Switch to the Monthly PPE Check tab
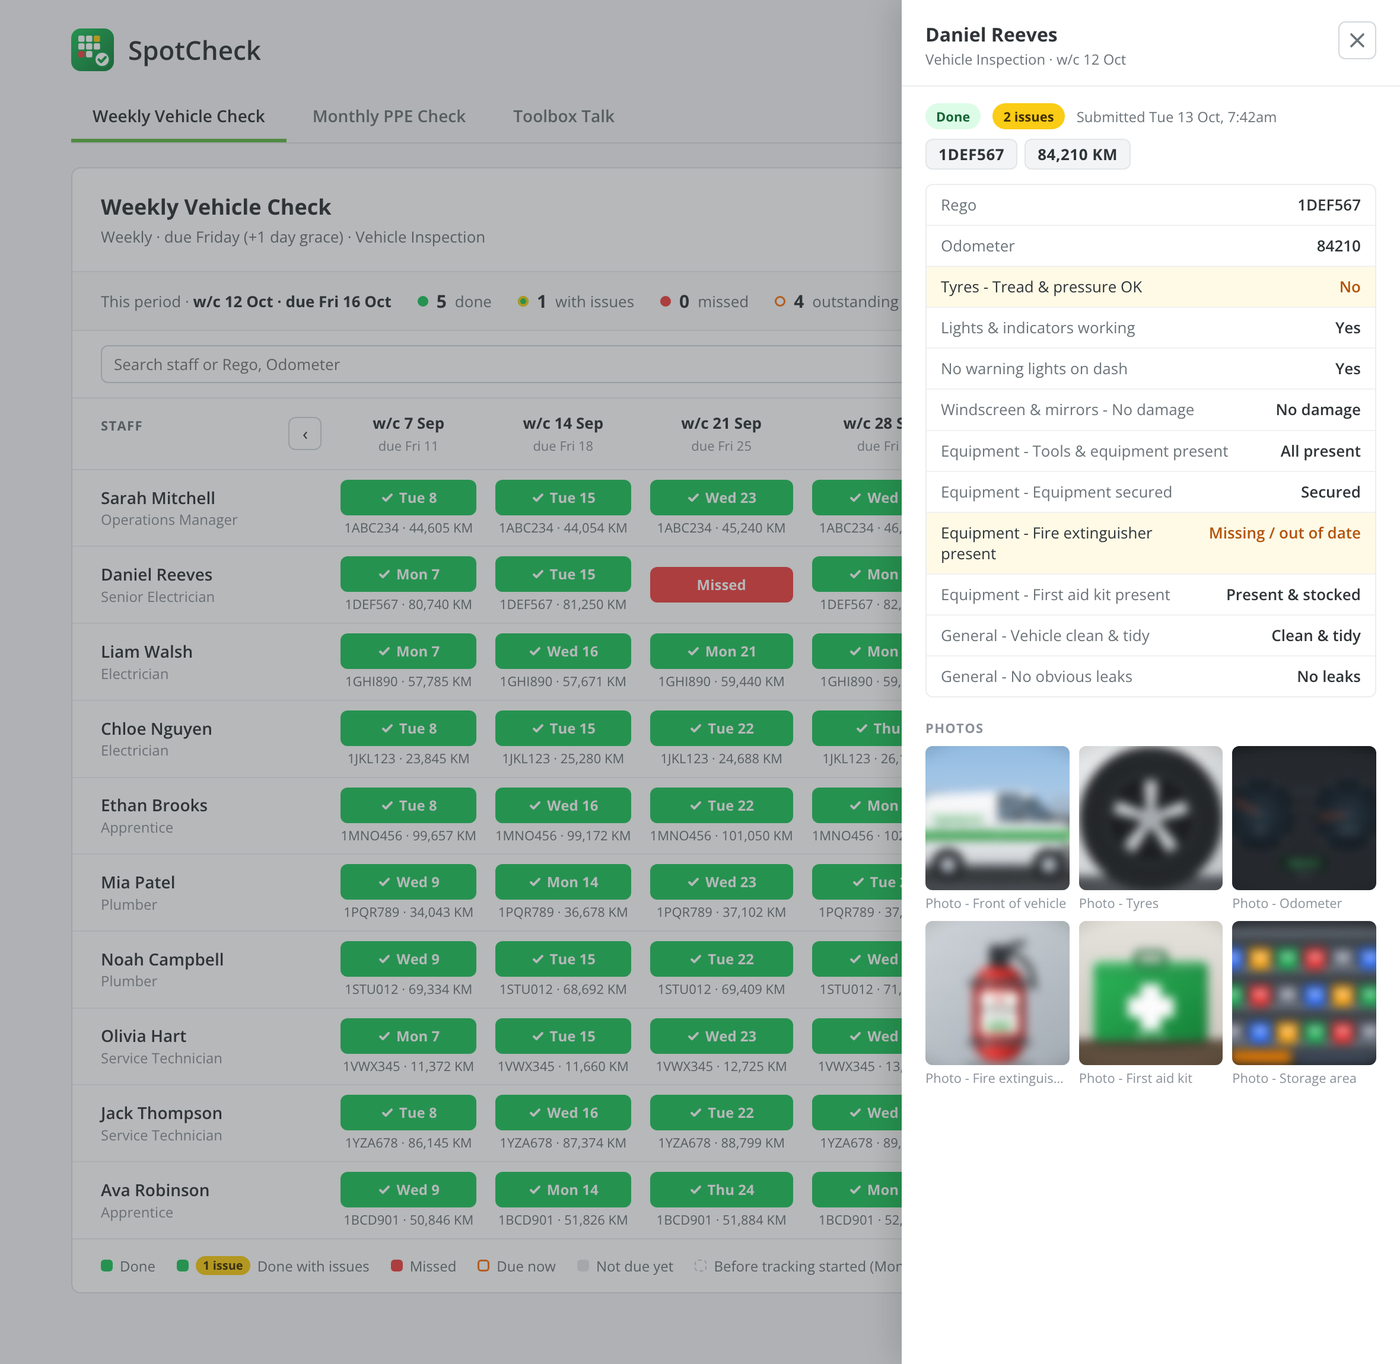The height and width of the screenshot is (1364, 1400). 389,116
